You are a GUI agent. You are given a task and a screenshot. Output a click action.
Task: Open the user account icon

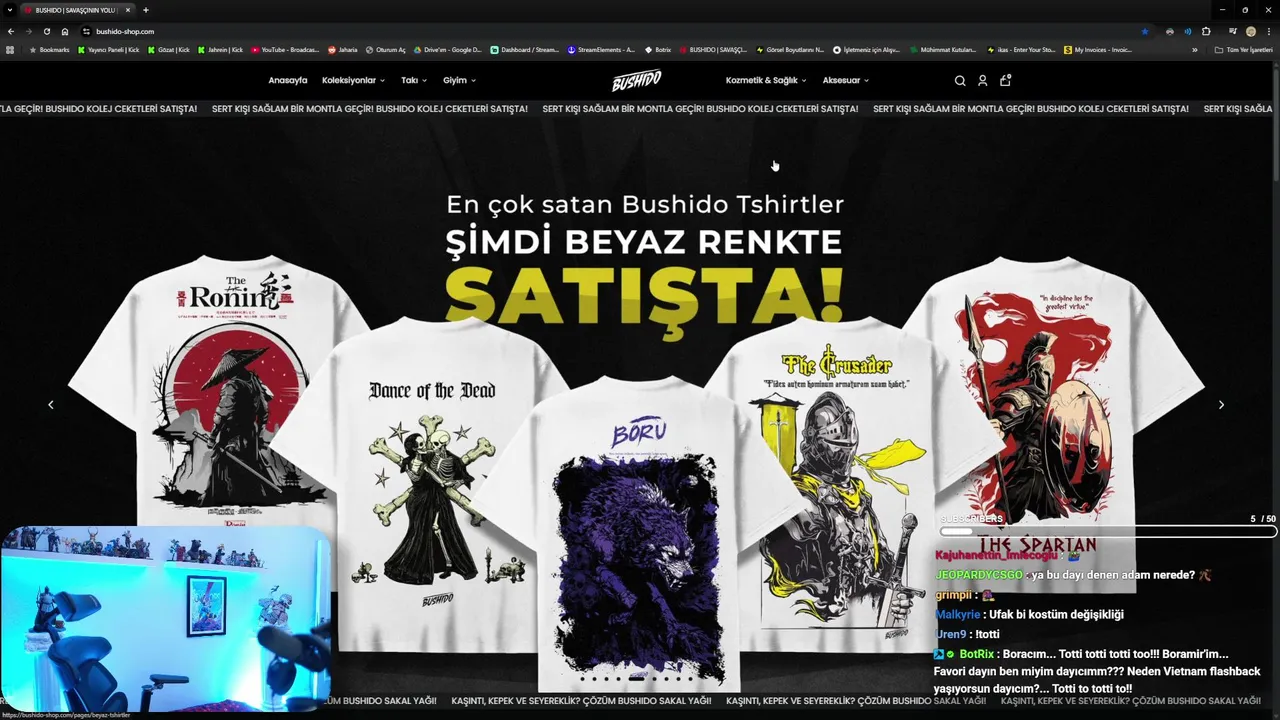(x=982, y=81)
